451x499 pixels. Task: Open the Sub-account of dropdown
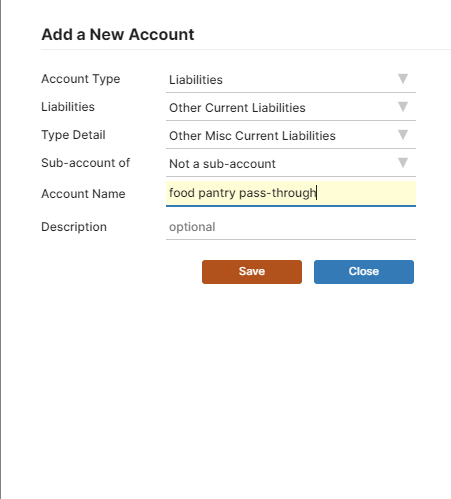click(291, 163)
